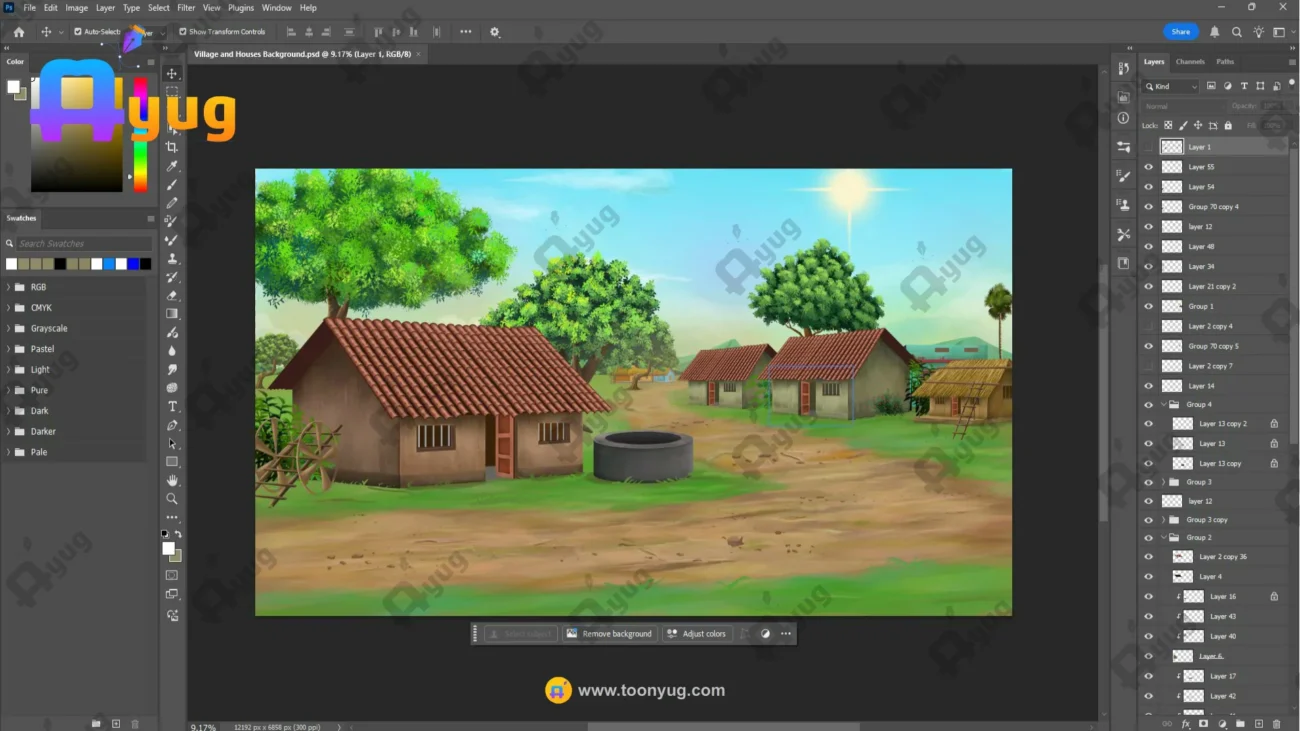
Task: Choose the Zoom tool in toolbar
Action: 172,499
